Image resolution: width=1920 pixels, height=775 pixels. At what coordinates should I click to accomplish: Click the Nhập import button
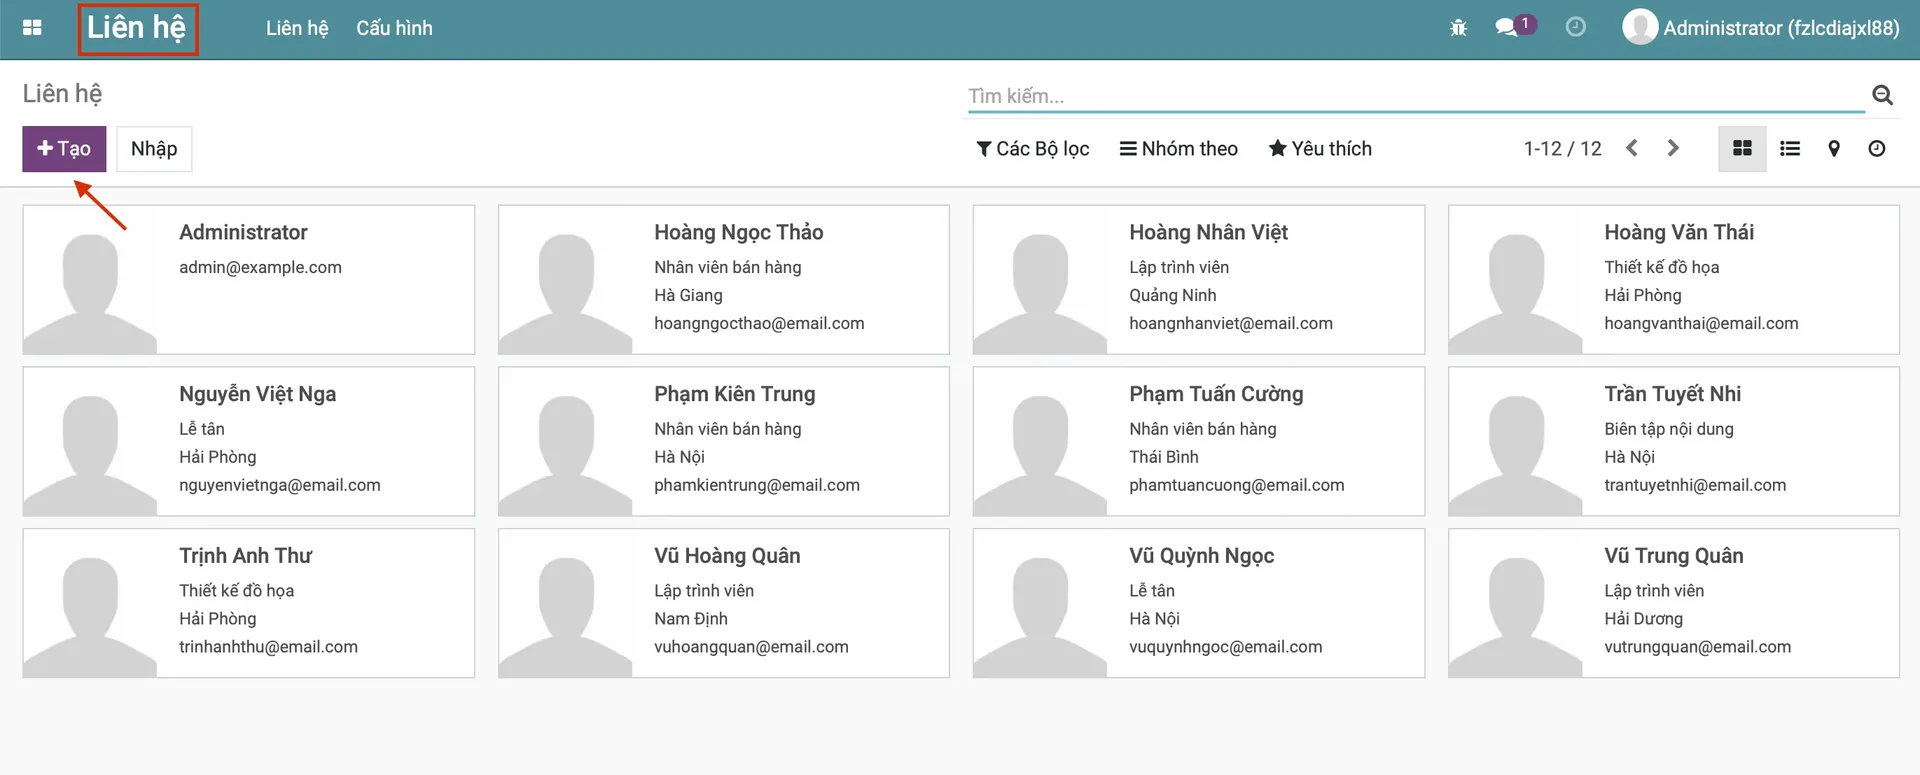(154, 148)
